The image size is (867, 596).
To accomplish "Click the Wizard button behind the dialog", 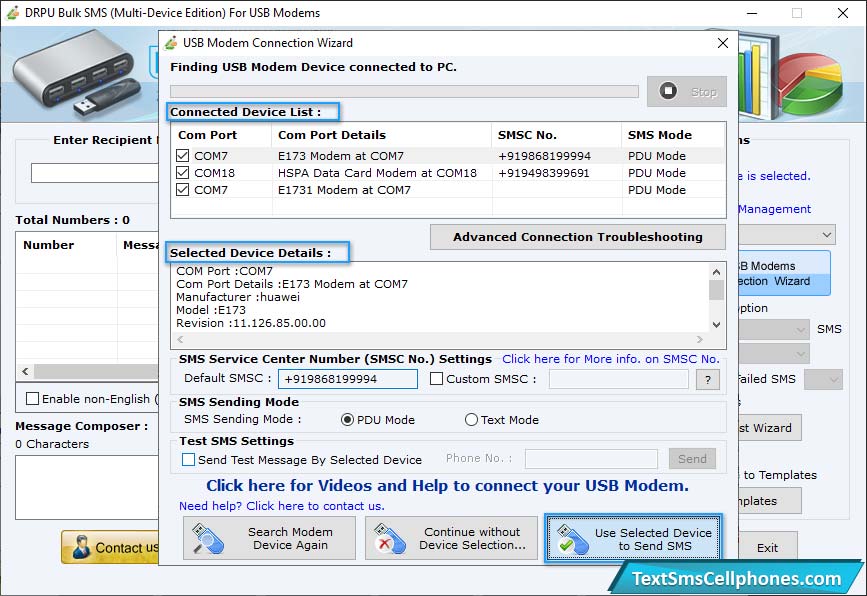I will [x=770, y=427].
